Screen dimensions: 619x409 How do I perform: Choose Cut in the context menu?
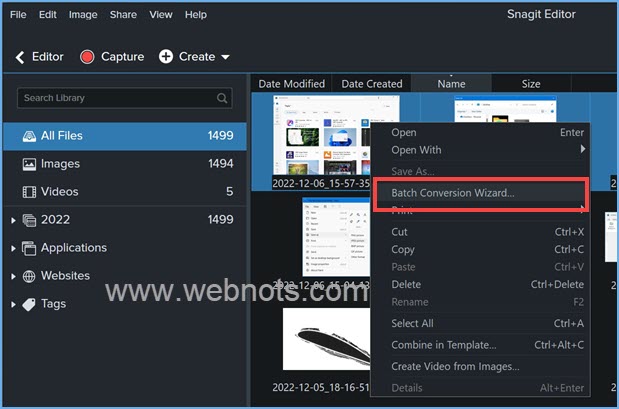pyautogui.click(x=480, y=232)
